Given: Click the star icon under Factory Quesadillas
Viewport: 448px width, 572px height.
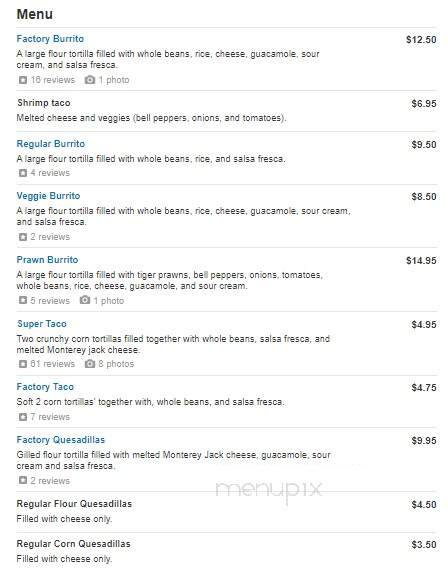Looking at the screenshot, I should (23, 480).
